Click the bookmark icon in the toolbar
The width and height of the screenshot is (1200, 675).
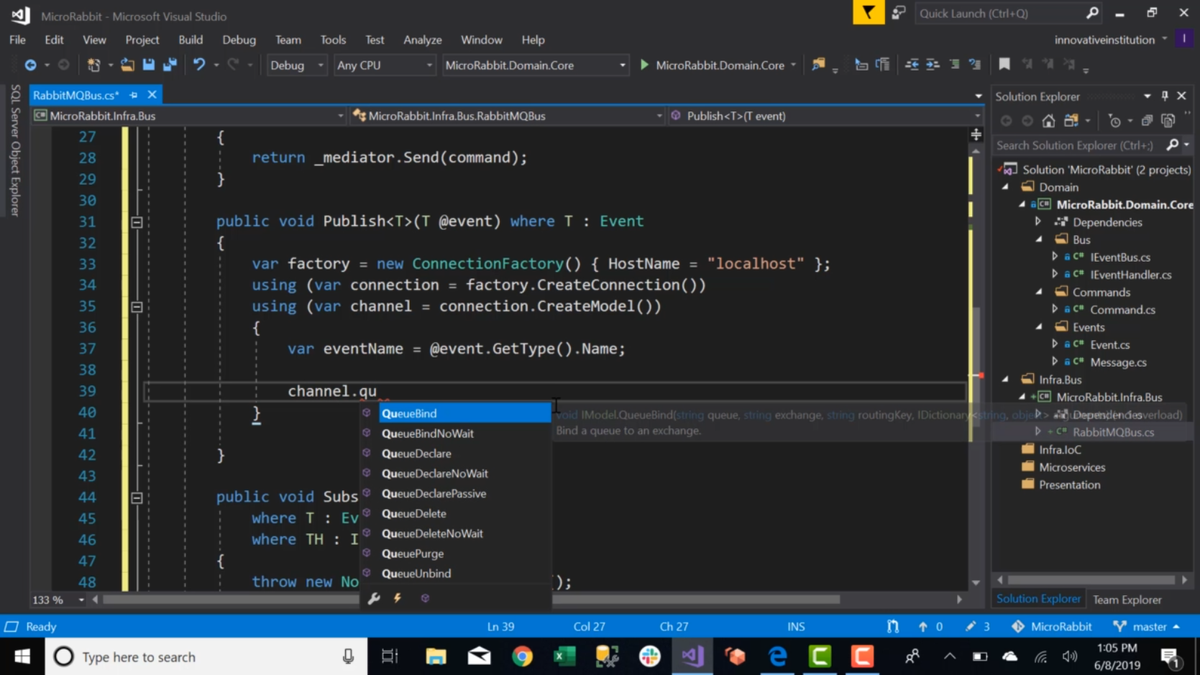click(1004, 65)
